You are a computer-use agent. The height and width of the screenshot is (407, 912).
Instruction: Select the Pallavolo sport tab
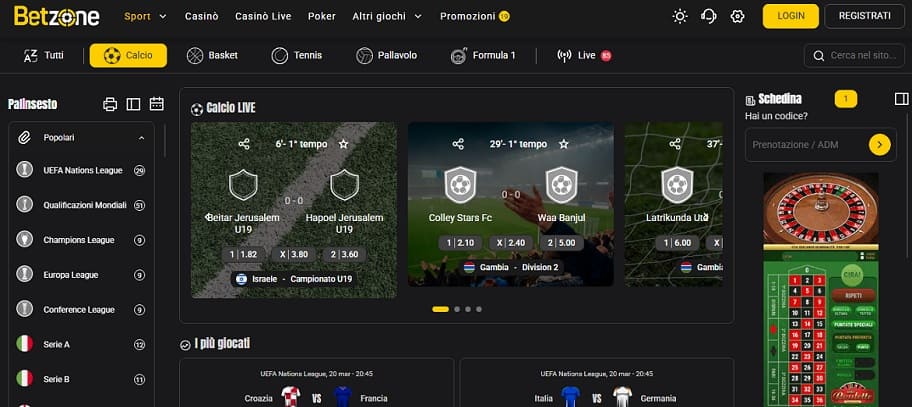point(387,56)
